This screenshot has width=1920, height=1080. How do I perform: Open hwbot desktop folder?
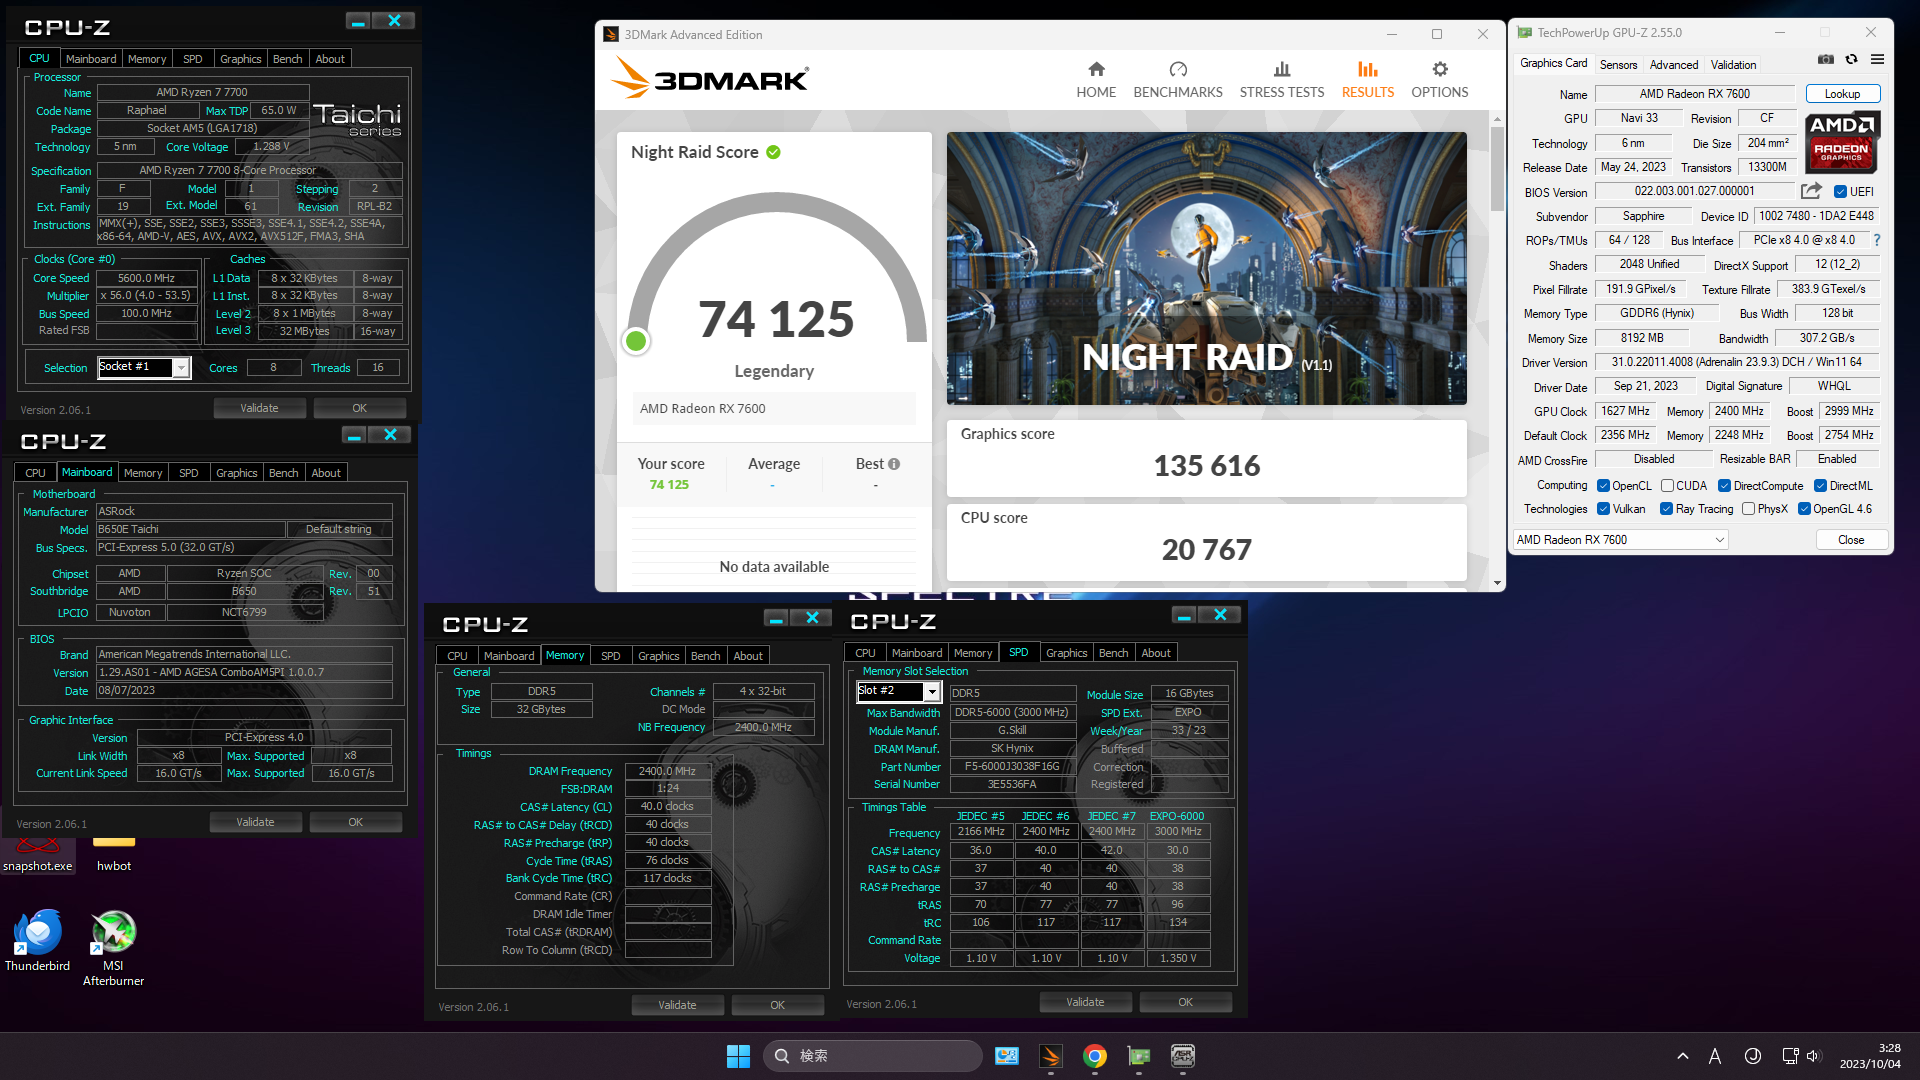(114, 857)
